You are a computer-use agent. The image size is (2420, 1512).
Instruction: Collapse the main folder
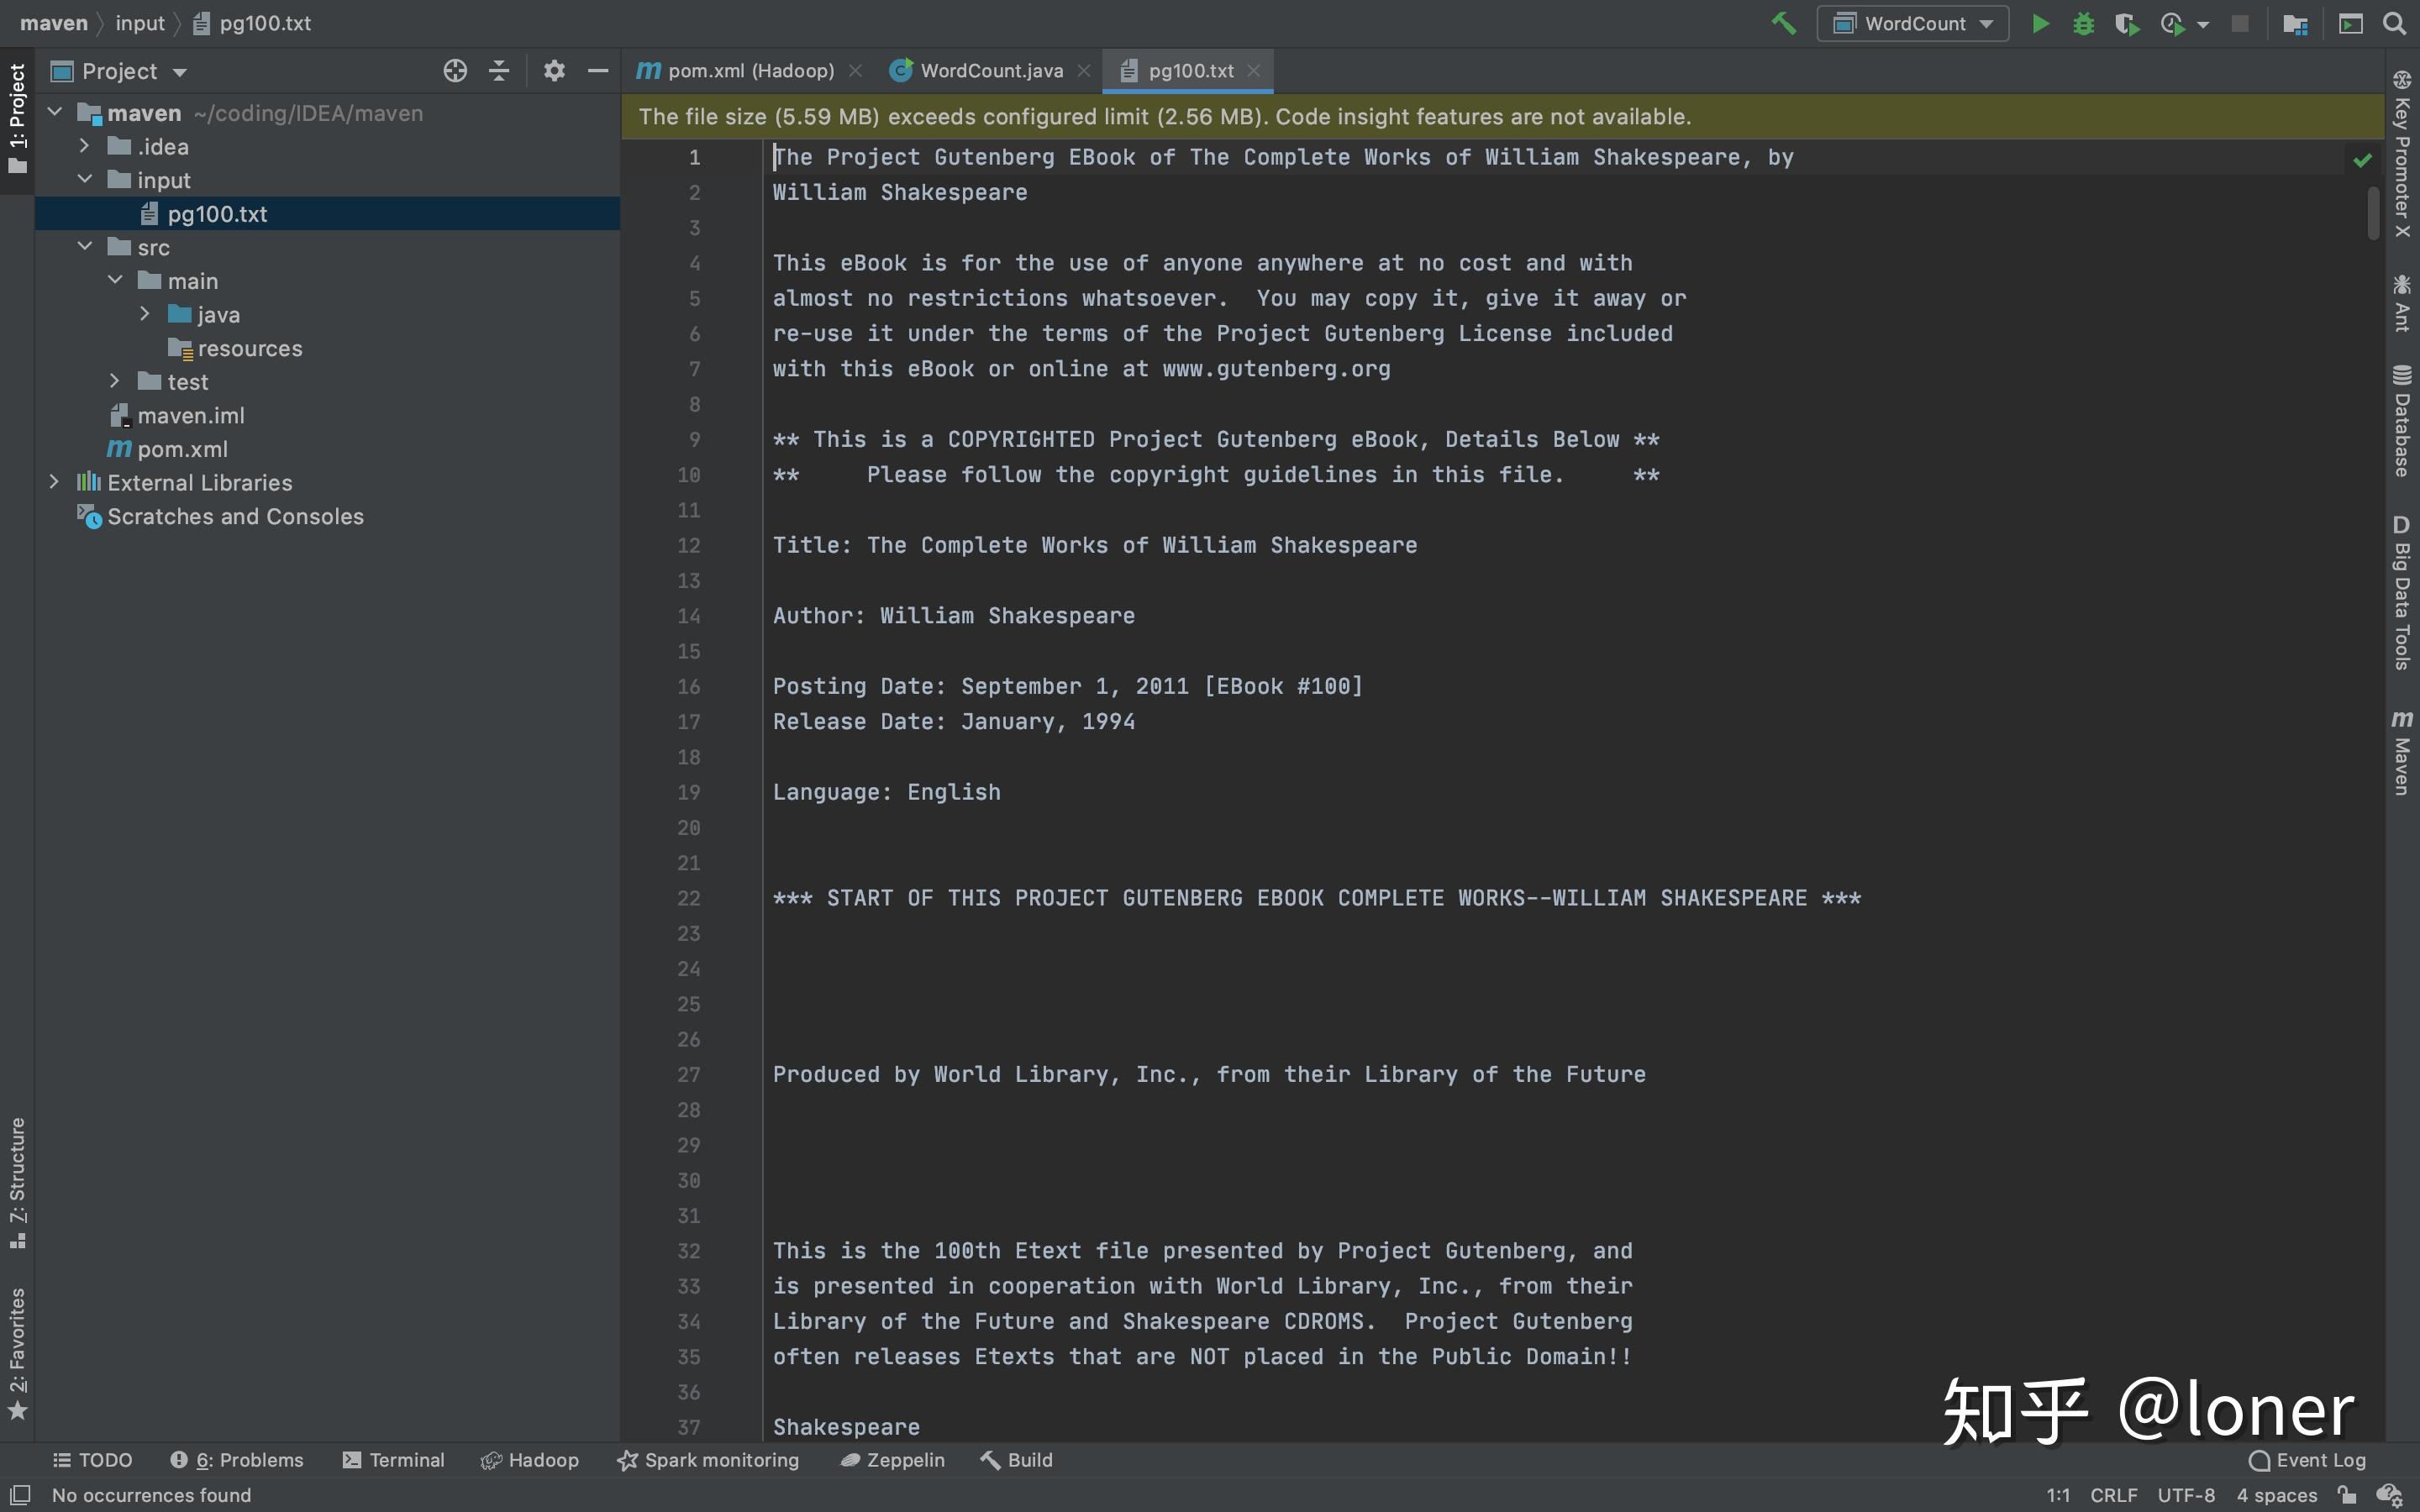click(115, 280)
